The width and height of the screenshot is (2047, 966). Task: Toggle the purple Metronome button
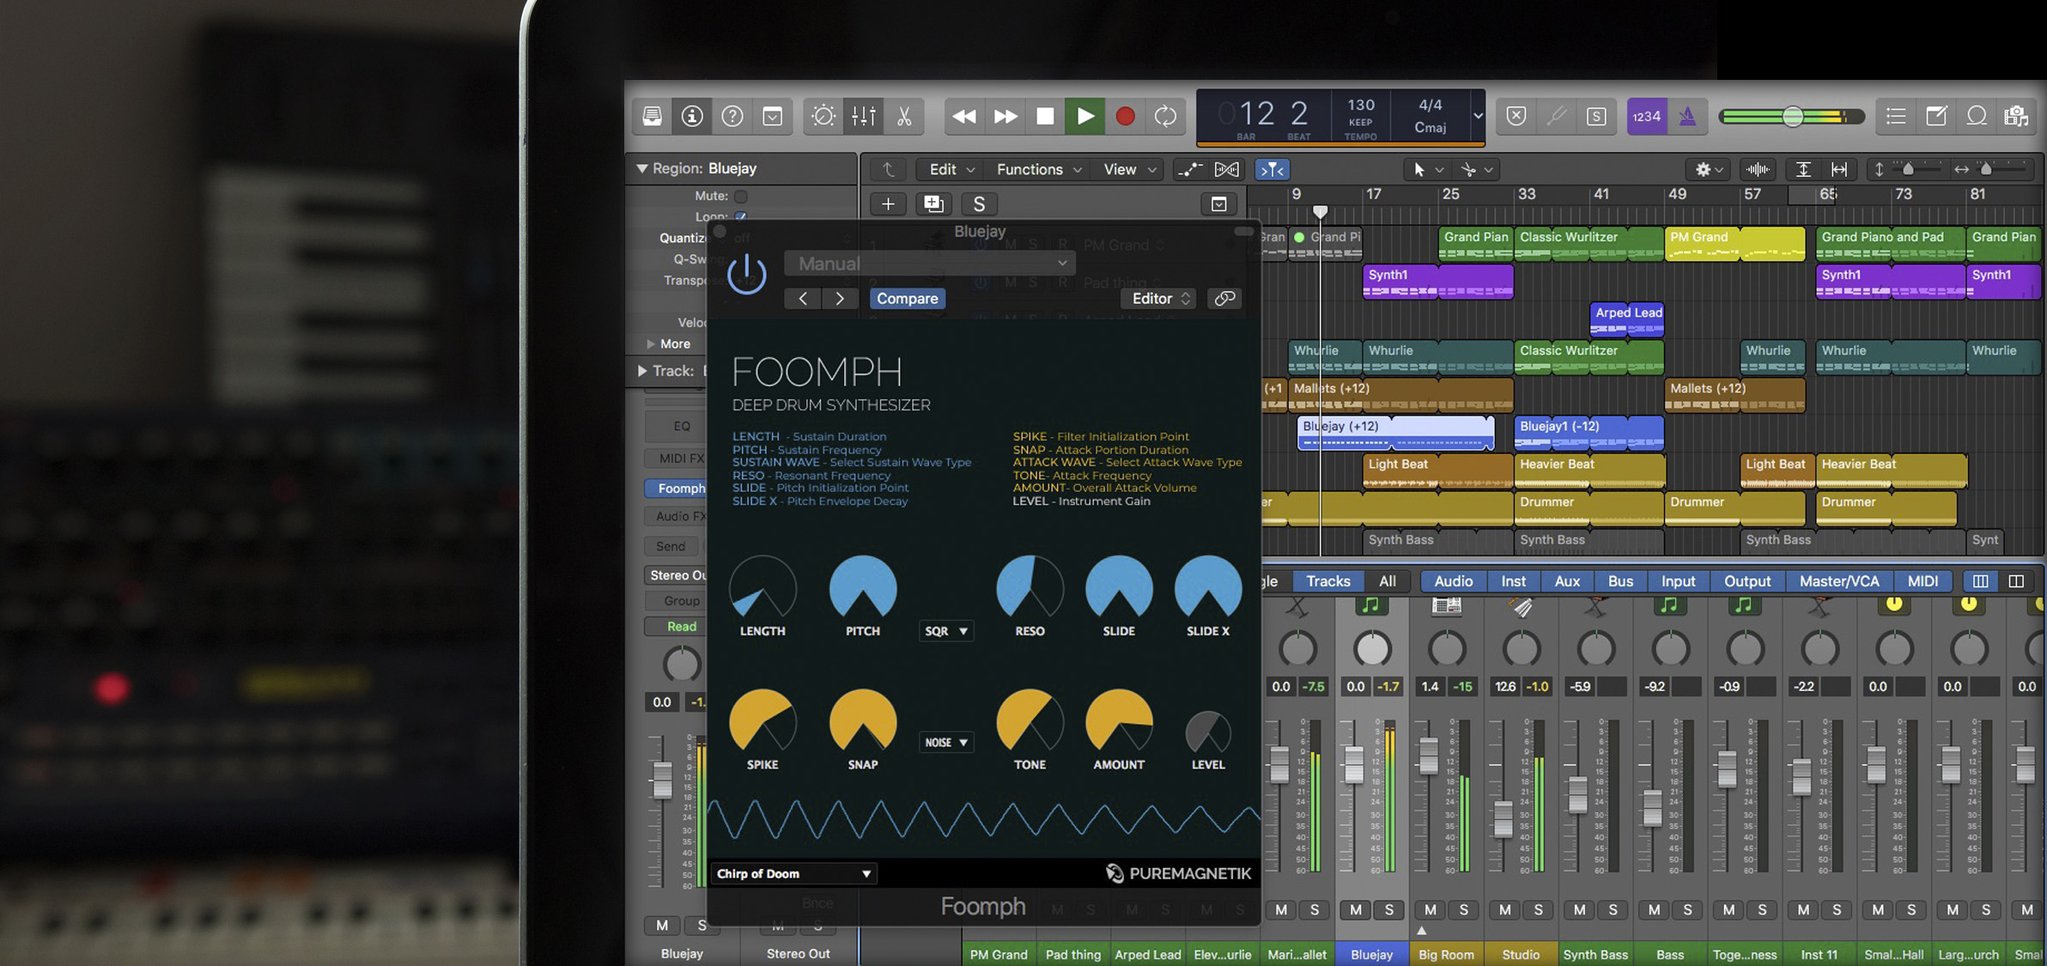pyautogui.click(x=1687, y=116)
